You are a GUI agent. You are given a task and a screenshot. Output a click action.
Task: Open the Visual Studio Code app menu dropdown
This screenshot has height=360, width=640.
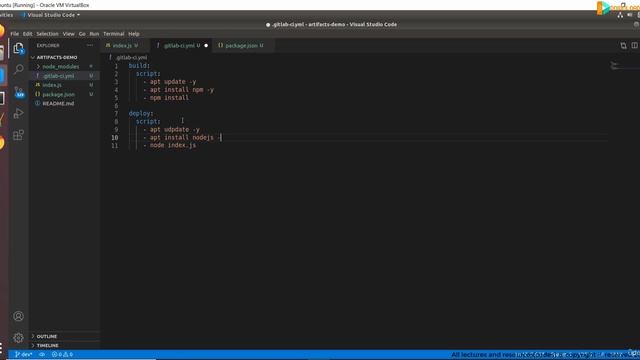tap(51, 15)
